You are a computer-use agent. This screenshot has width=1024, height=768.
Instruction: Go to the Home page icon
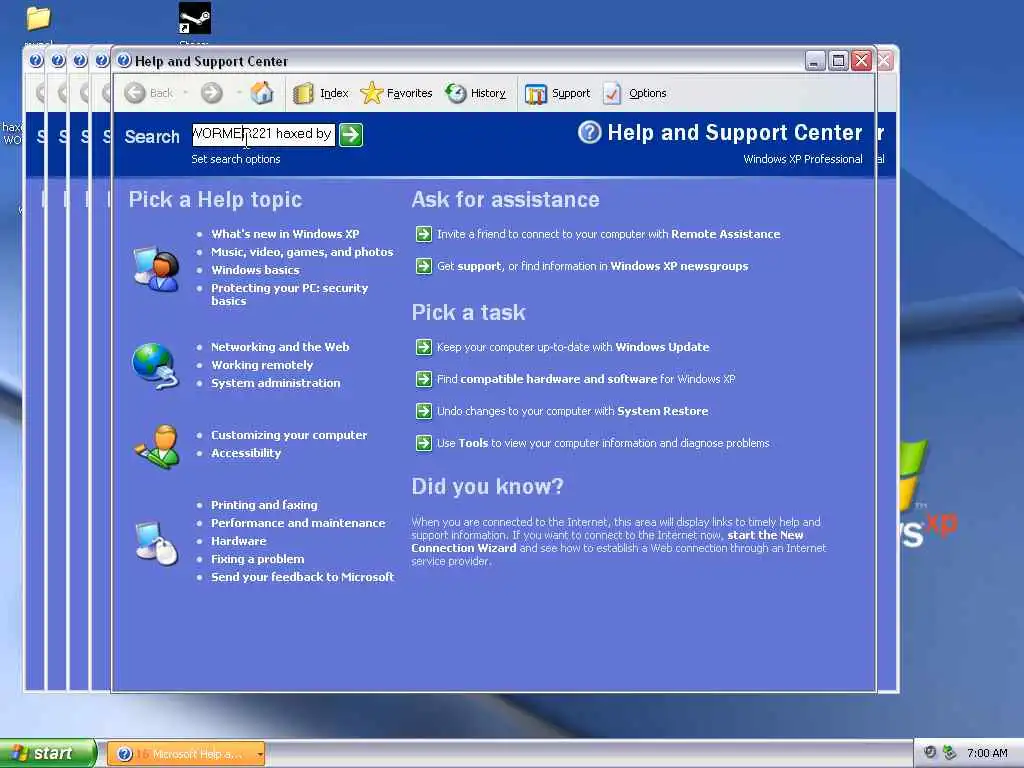(x=262, y=93)
